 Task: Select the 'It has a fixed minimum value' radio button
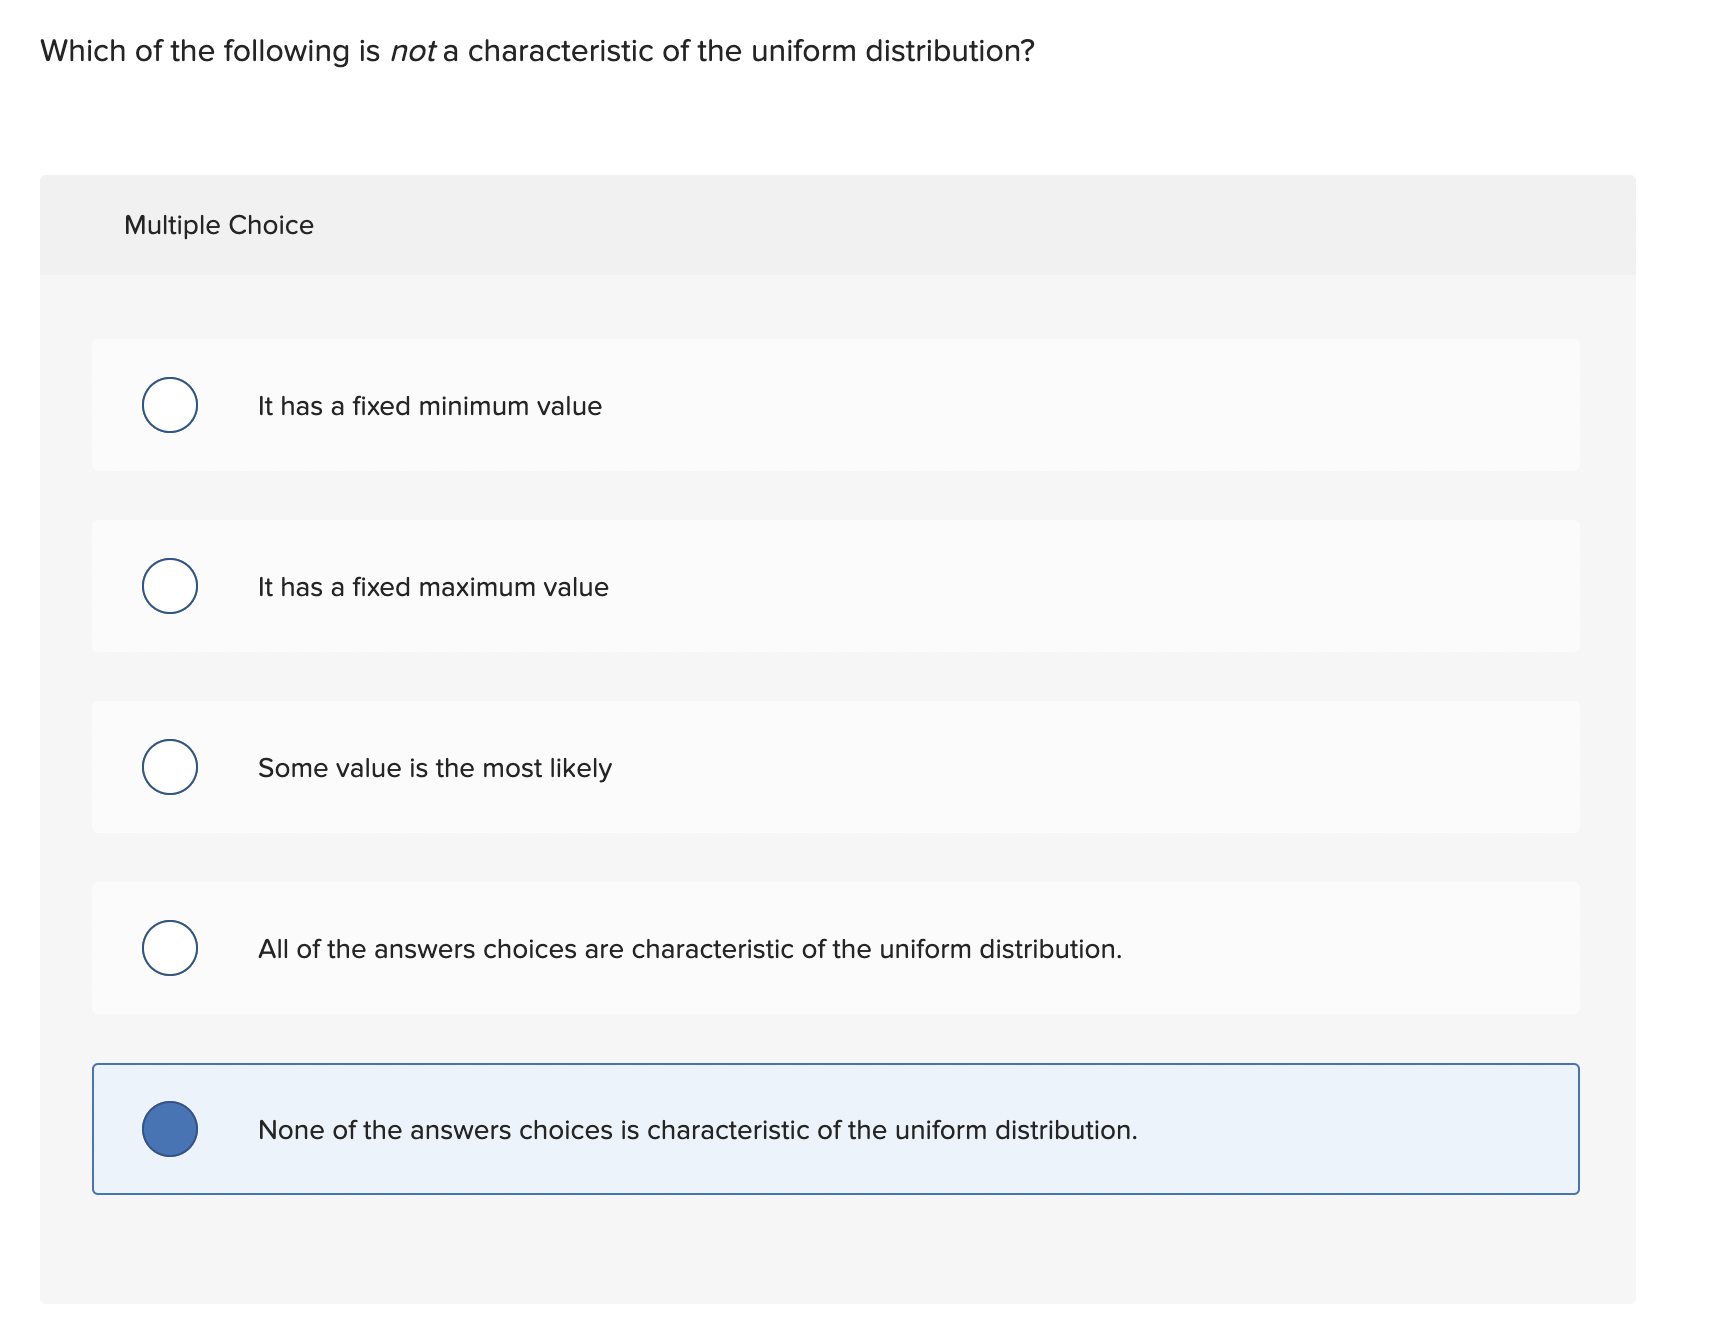pos(169,405)
